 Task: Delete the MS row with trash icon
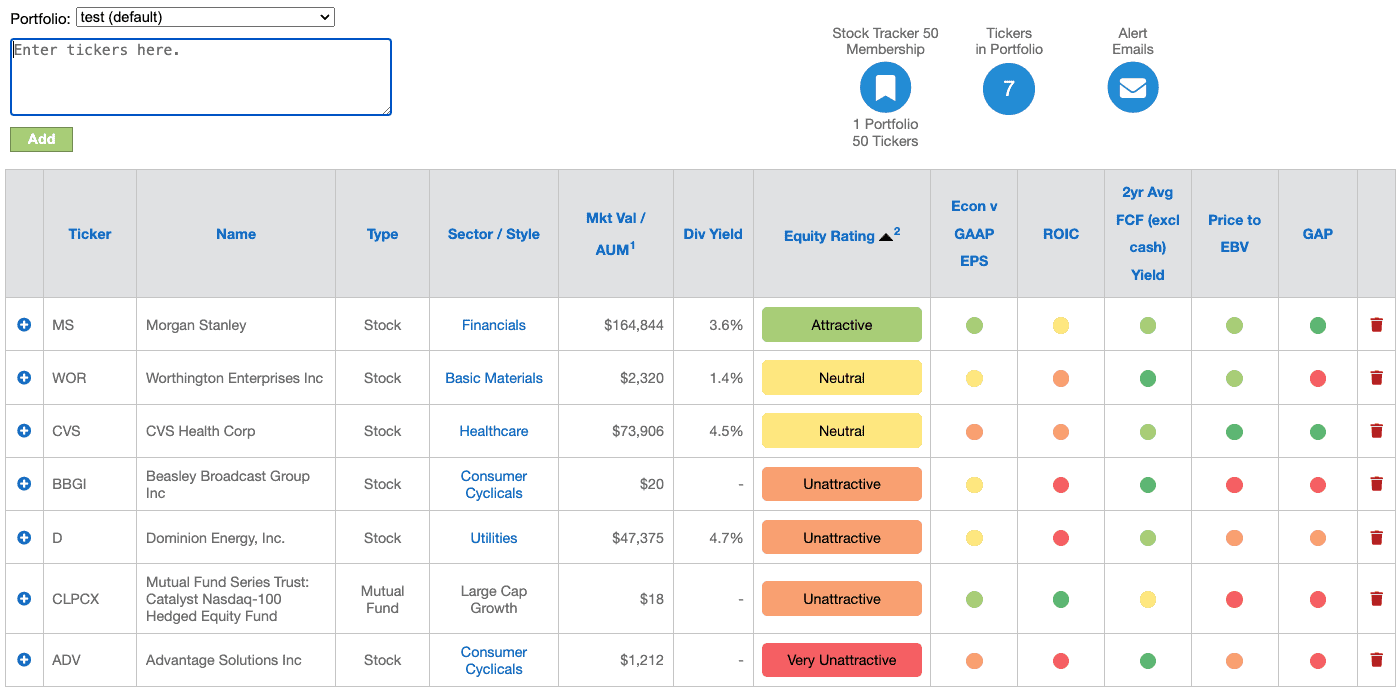[x=1377, y=325]
